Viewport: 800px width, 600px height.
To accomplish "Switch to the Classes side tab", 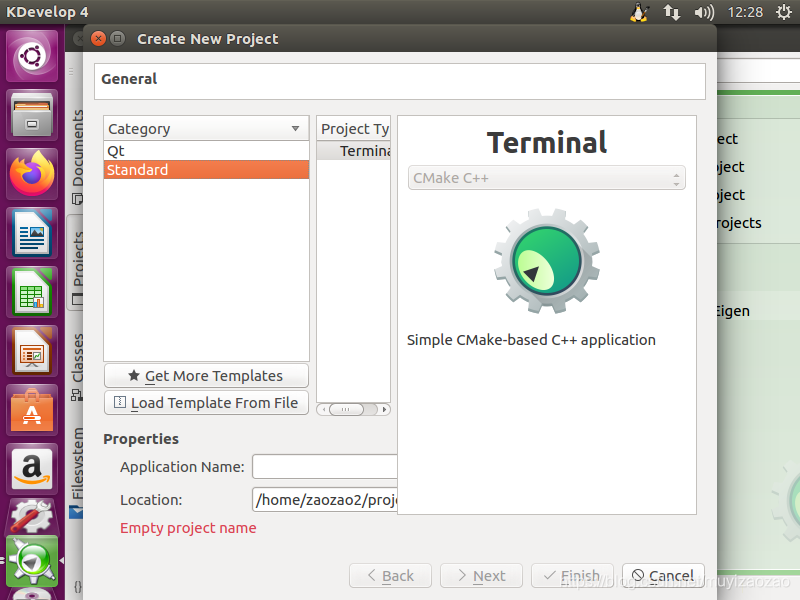I will tap(78, 366).
